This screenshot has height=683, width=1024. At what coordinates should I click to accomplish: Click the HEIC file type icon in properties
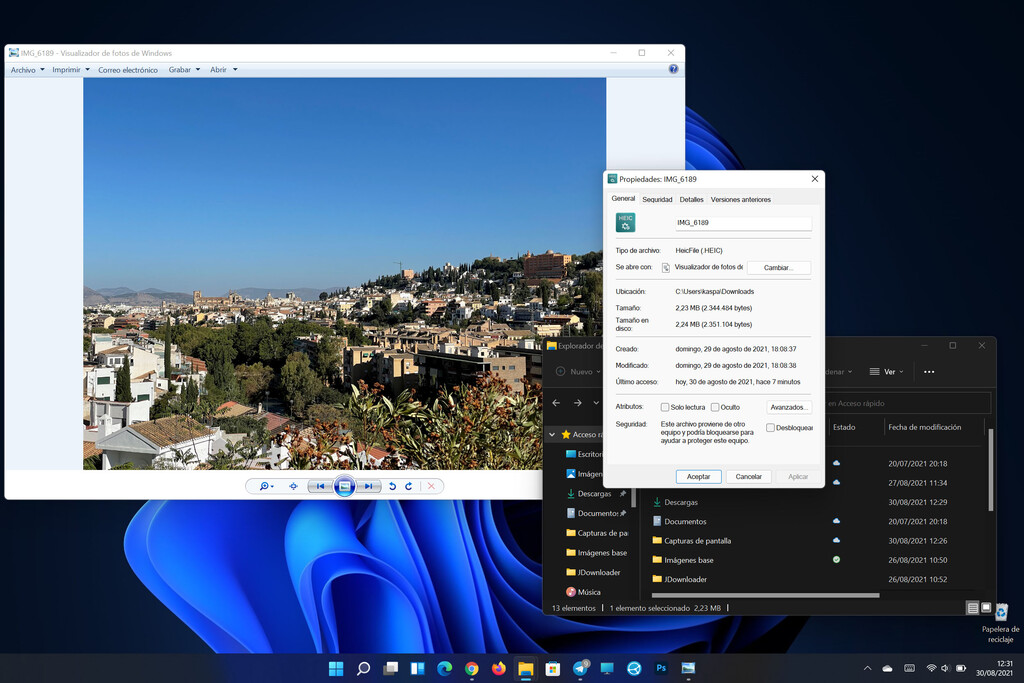[626, 223]
